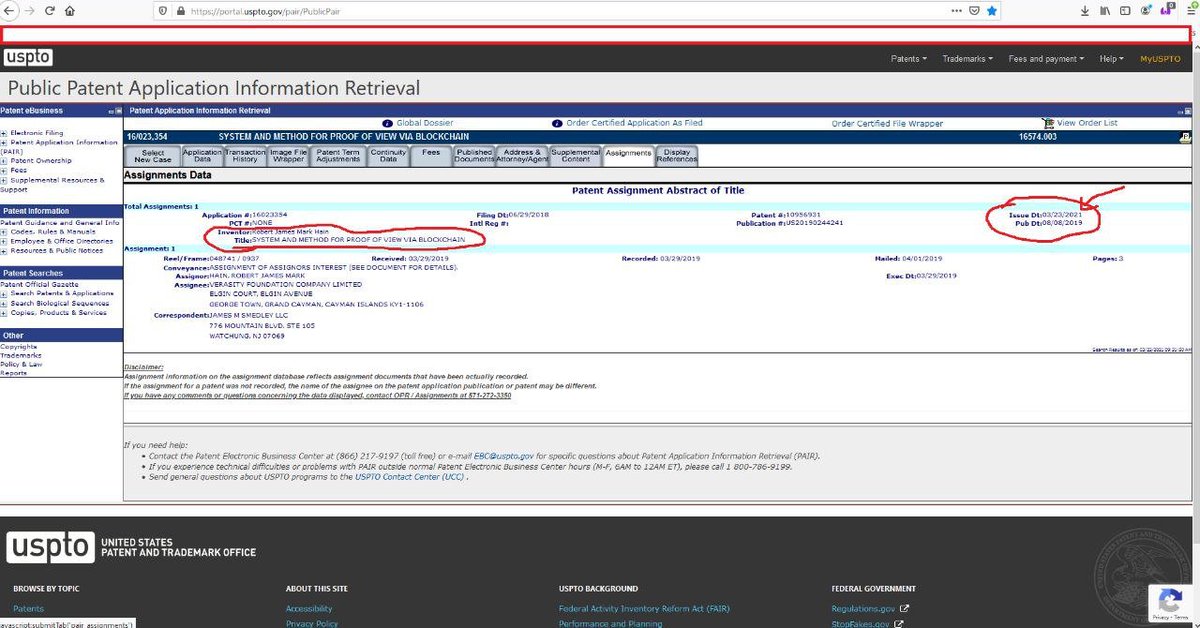The width and height of the screenshot is (1200, 628).
Task: Click the padlock icon in address bar
Action: tap(180, 11)
